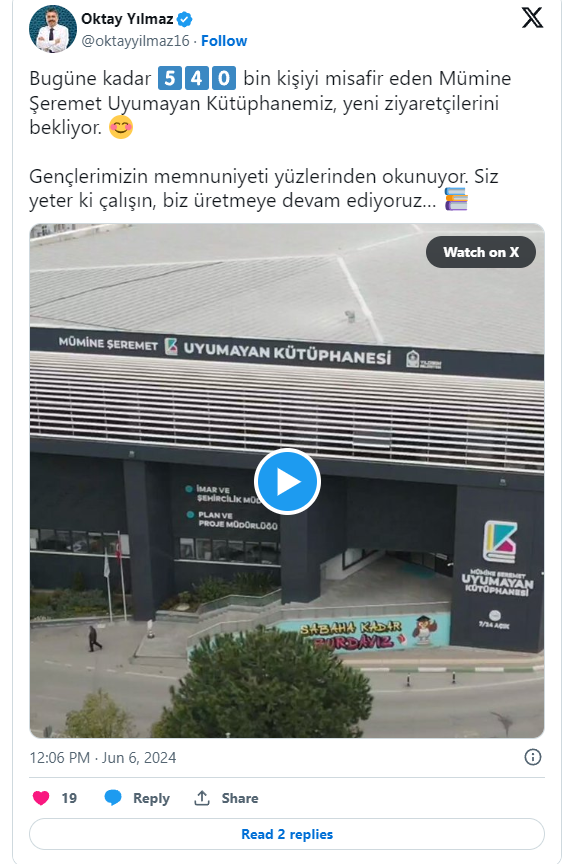Play the library video

click(287, 482)
